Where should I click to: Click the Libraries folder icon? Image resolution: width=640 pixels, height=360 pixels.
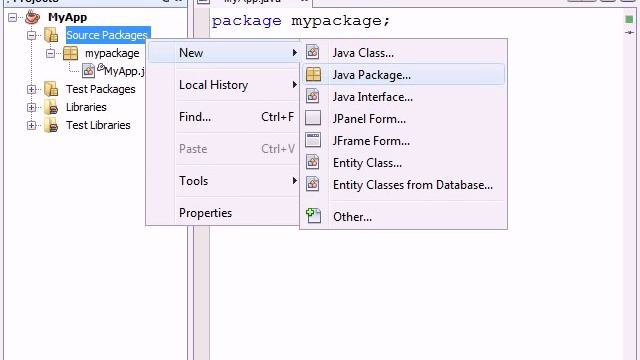click(51, 107)
